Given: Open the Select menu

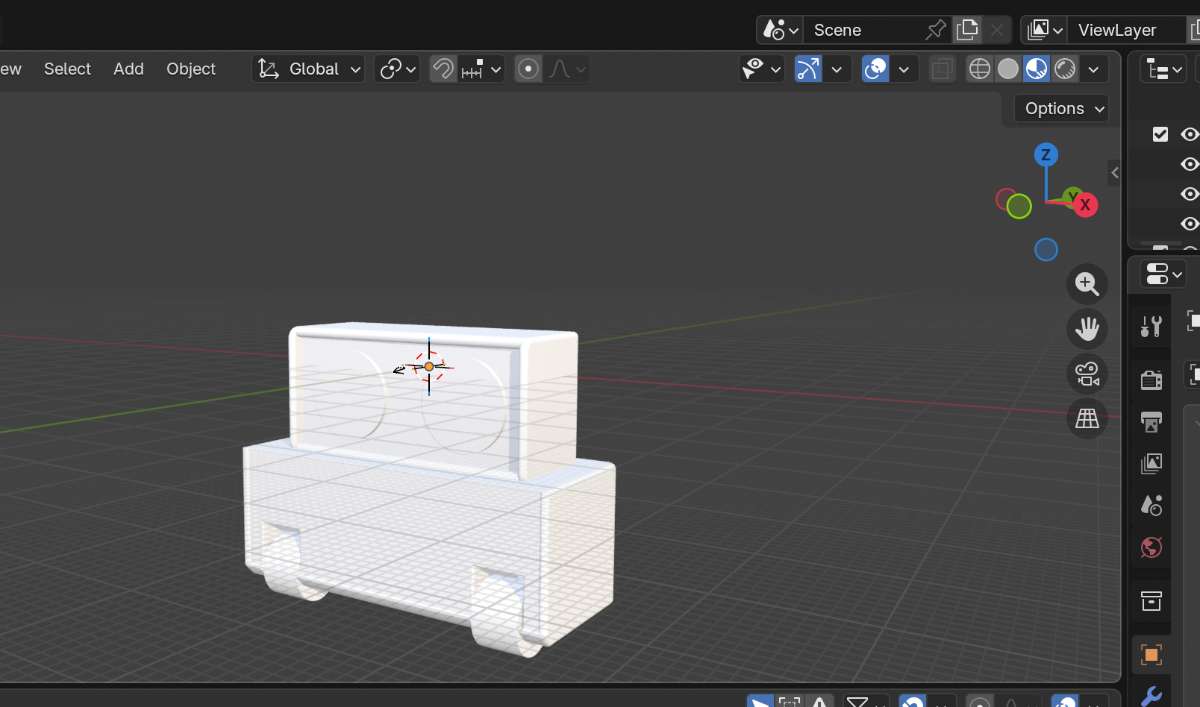Looking at the screenshot, I should pos(67,69).
